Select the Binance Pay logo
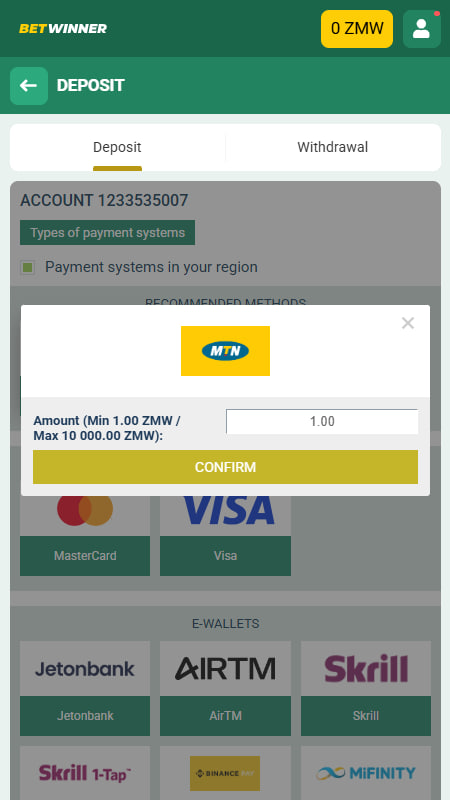The width and height of the screenshot is (450, 800). 225,773
